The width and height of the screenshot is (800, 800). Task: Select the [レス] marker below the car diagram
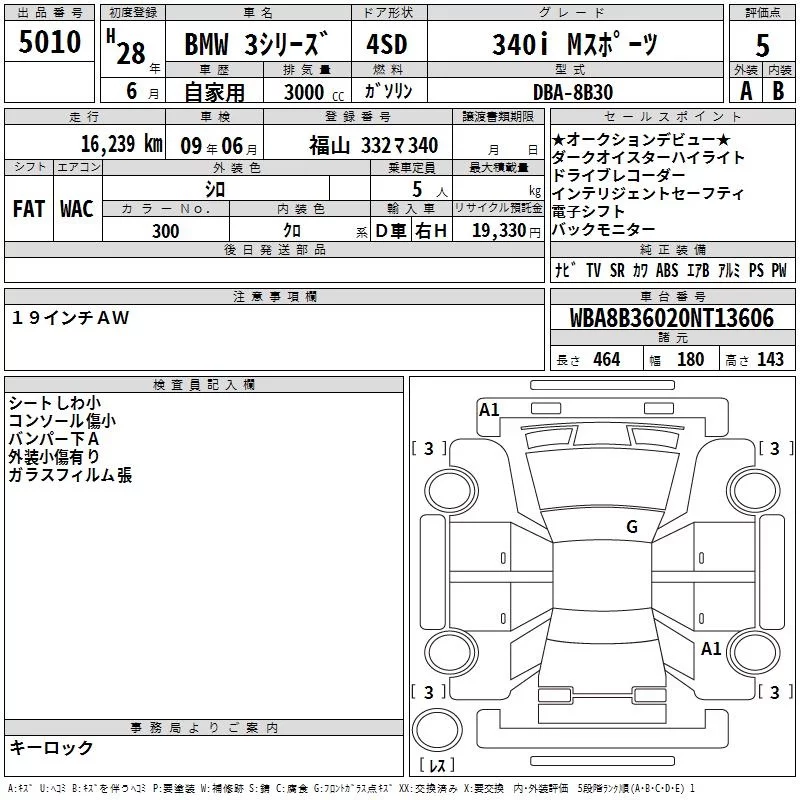(437, 767)
